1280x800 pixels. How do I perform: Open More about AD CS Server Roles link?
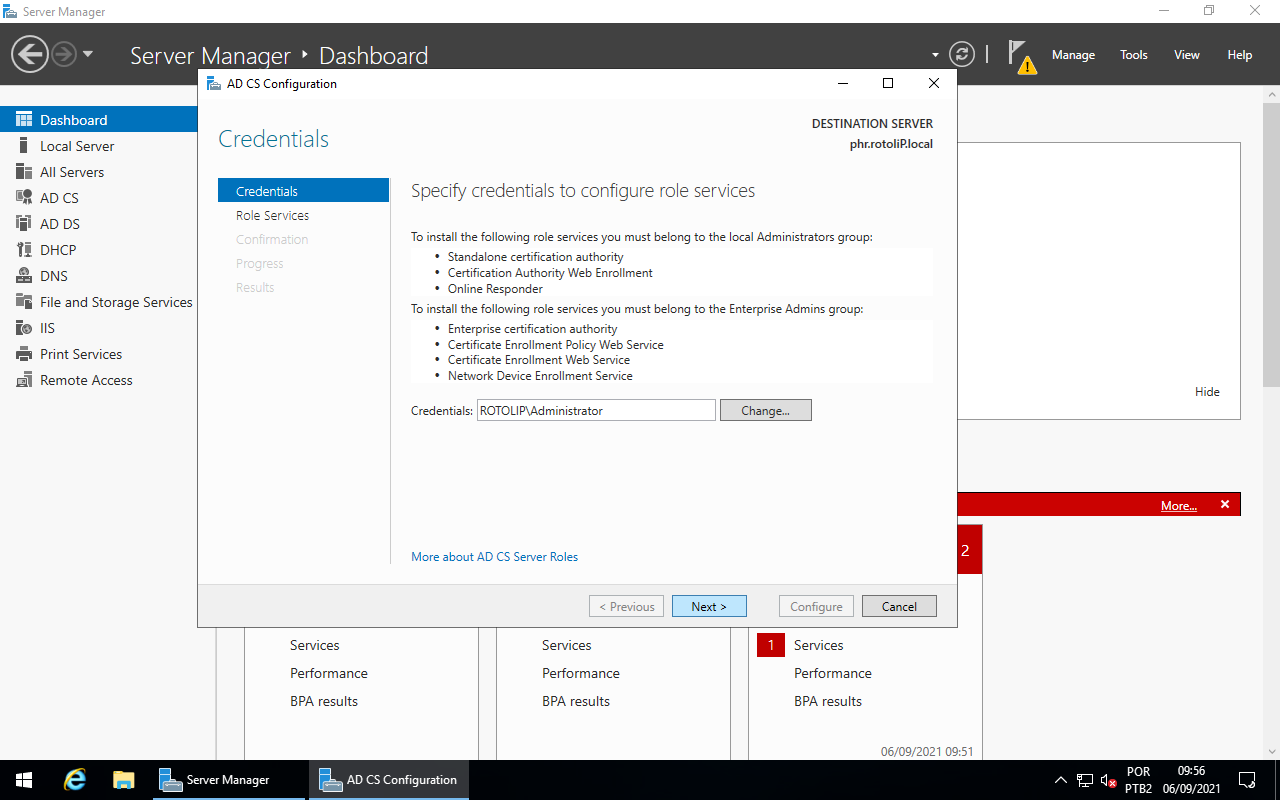(x=494, y=556)
